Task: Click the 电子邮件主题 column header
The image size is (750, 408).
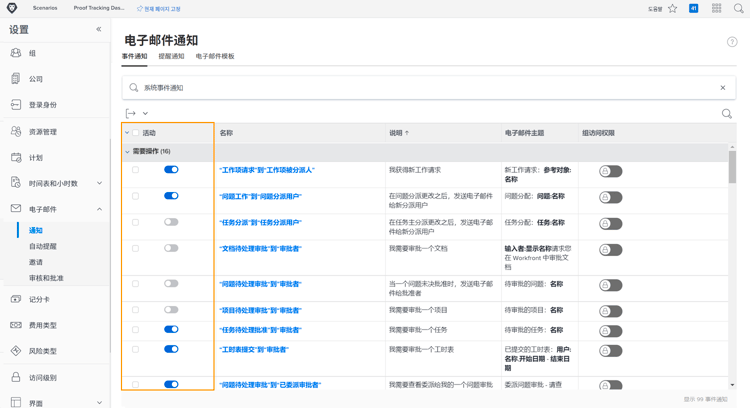Action: (524, 133)
